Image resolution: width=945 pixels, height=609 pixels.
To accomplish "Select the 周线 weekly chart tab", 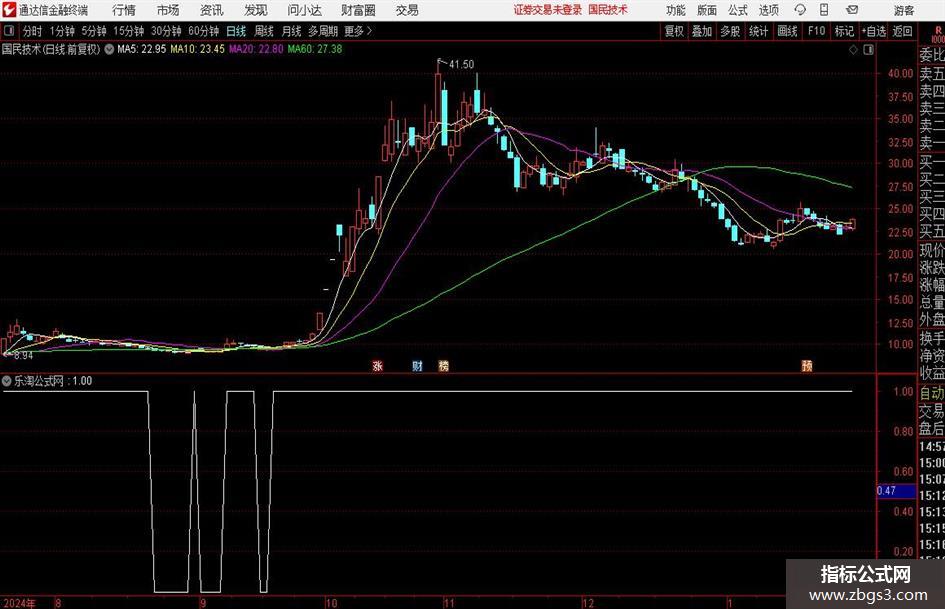I will pos(263,31).
